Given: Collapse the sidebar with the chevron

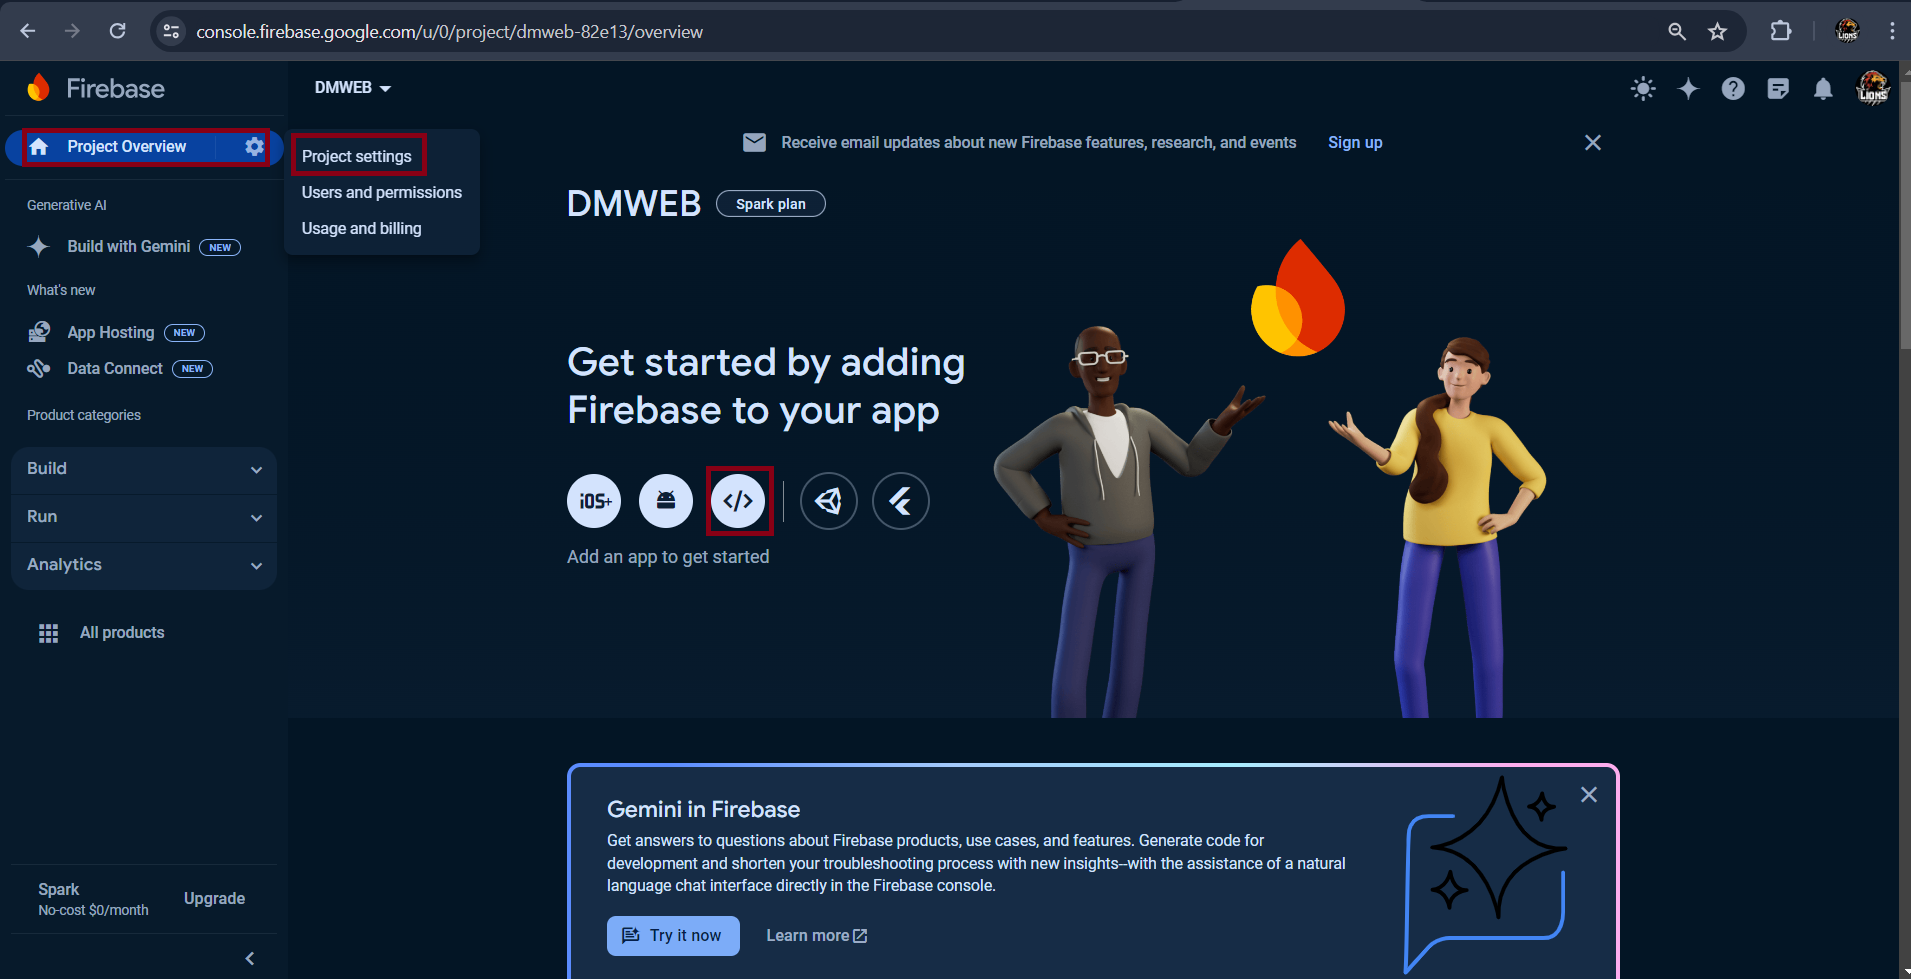Looking at the screenshot, I should 250,959.
